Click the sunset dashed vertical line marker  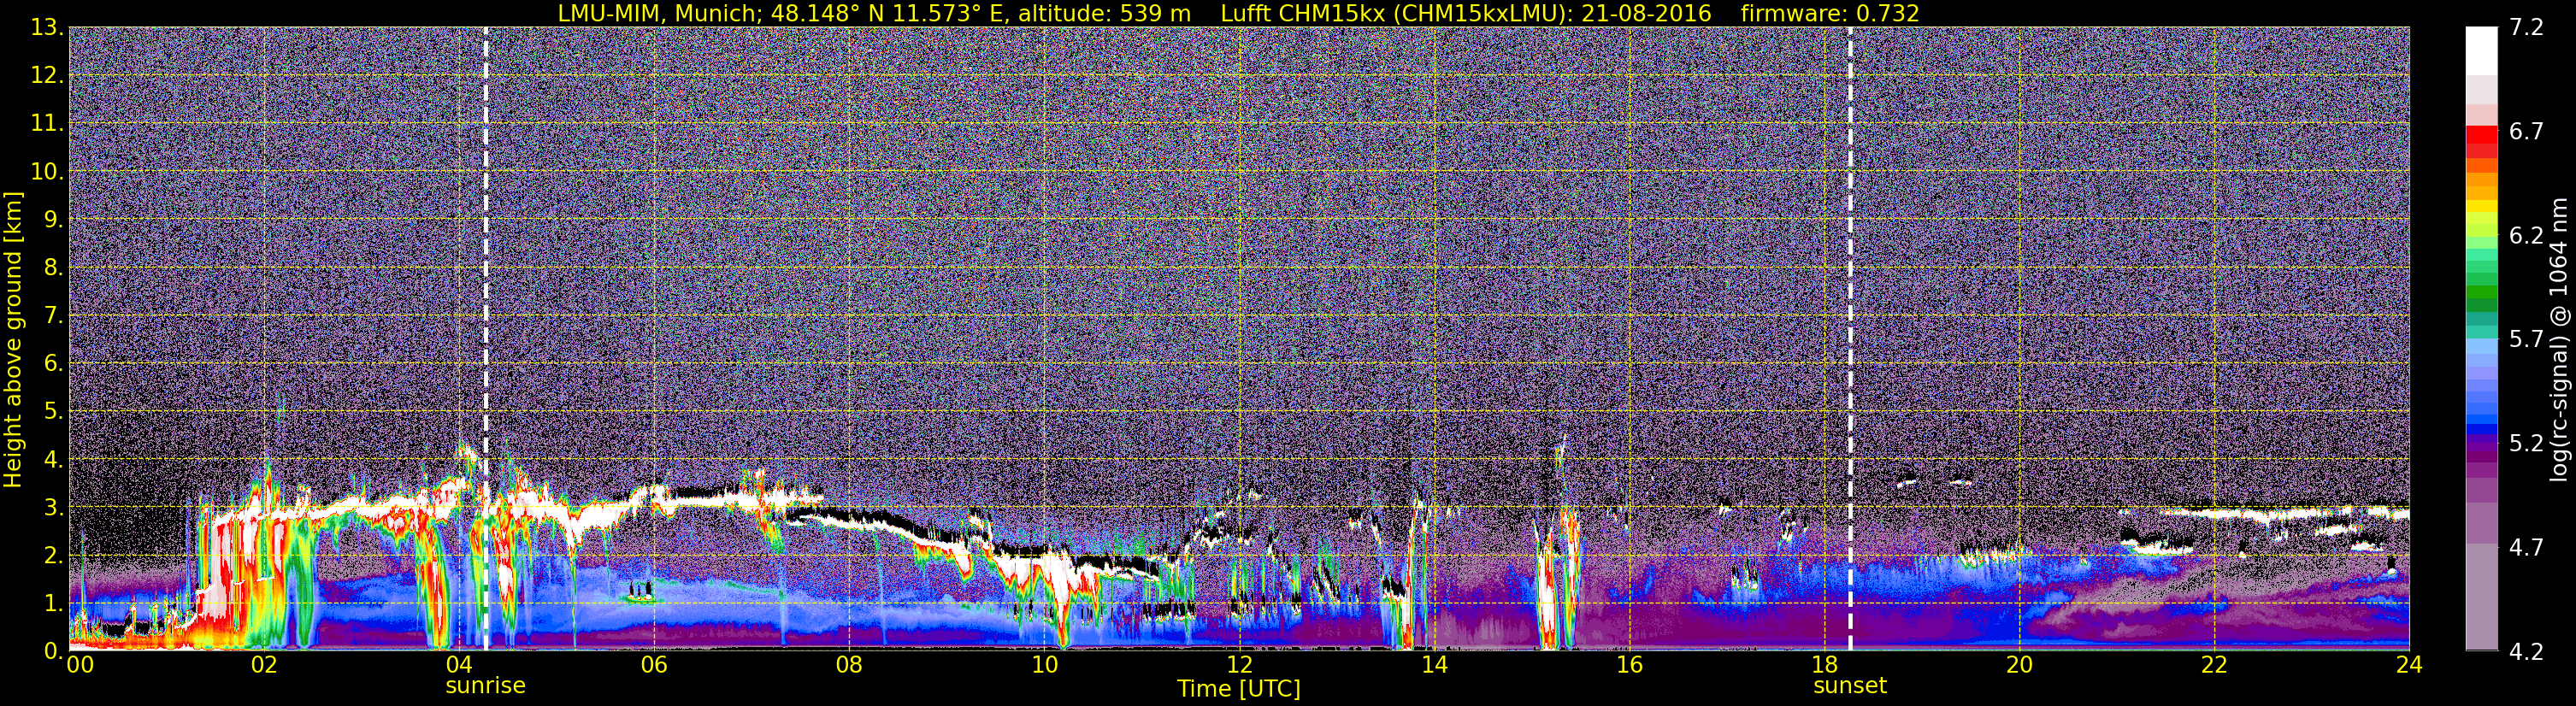click(1850, 338)
